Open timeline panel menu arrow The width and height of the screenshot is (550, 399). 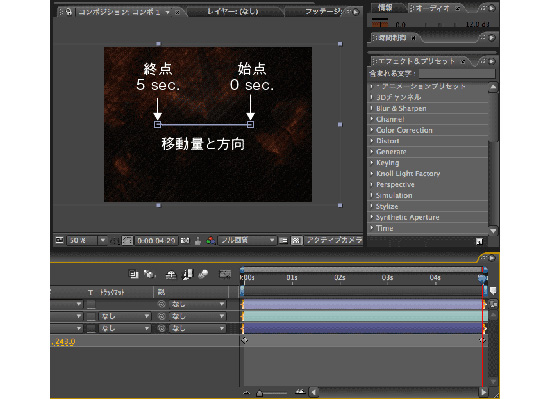tap(492, 258)
